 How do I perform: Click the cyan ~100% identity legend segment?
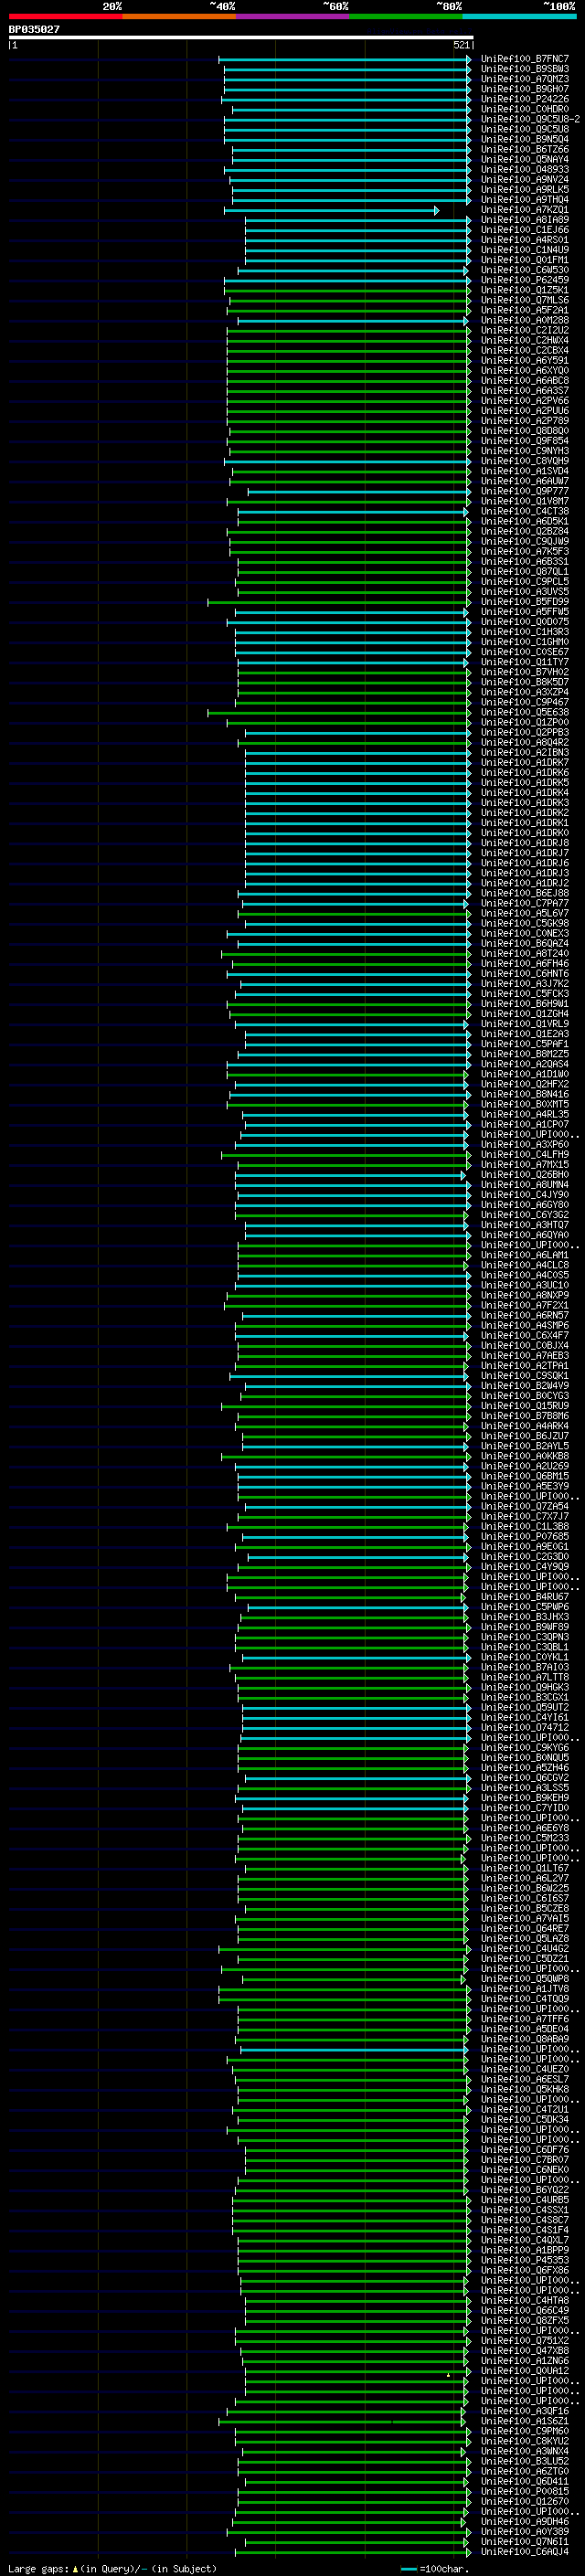(x=519, y=16)
